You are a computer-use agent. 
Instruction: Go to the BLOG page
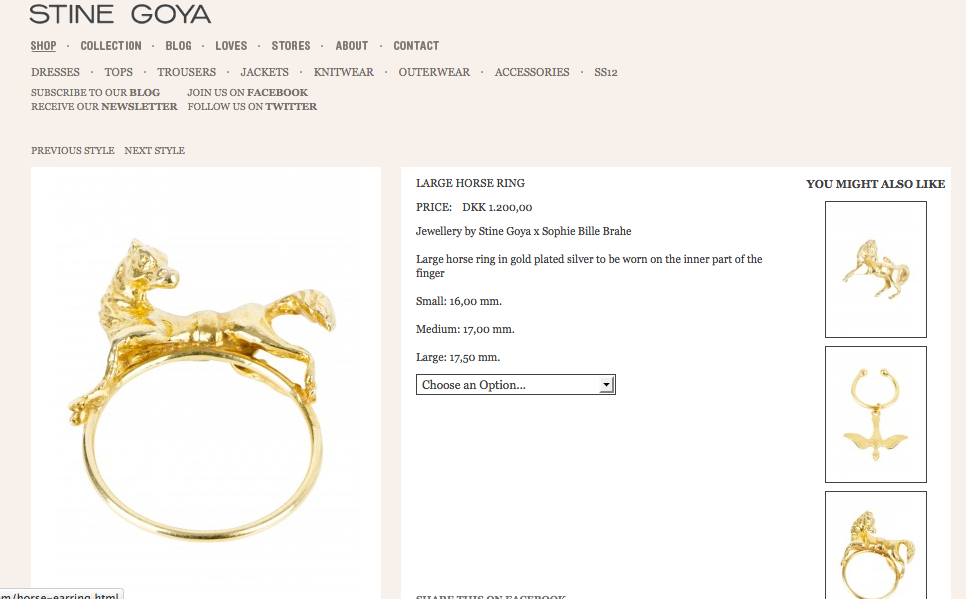[178, 46]
